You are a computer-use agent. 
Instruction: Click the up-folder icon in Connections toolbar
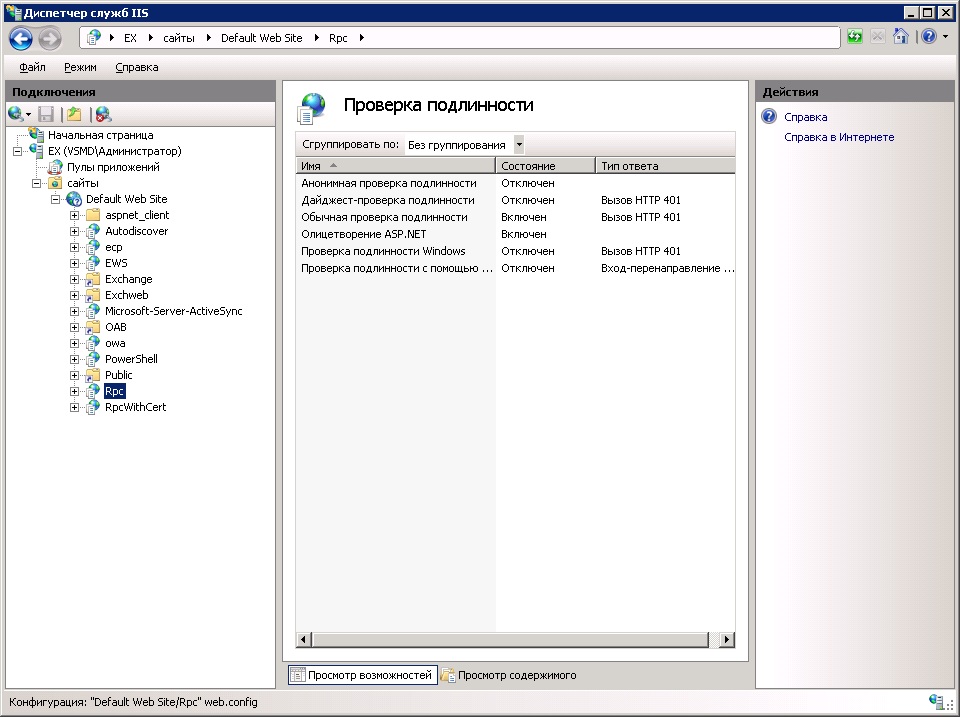74,114
